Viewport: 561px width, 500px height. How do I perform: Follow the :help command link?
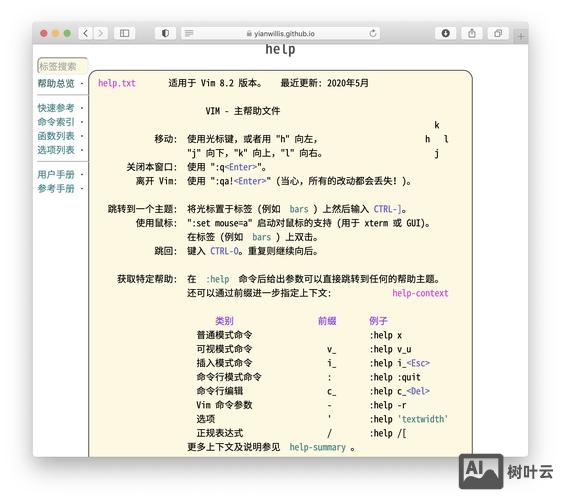[217, 279]
